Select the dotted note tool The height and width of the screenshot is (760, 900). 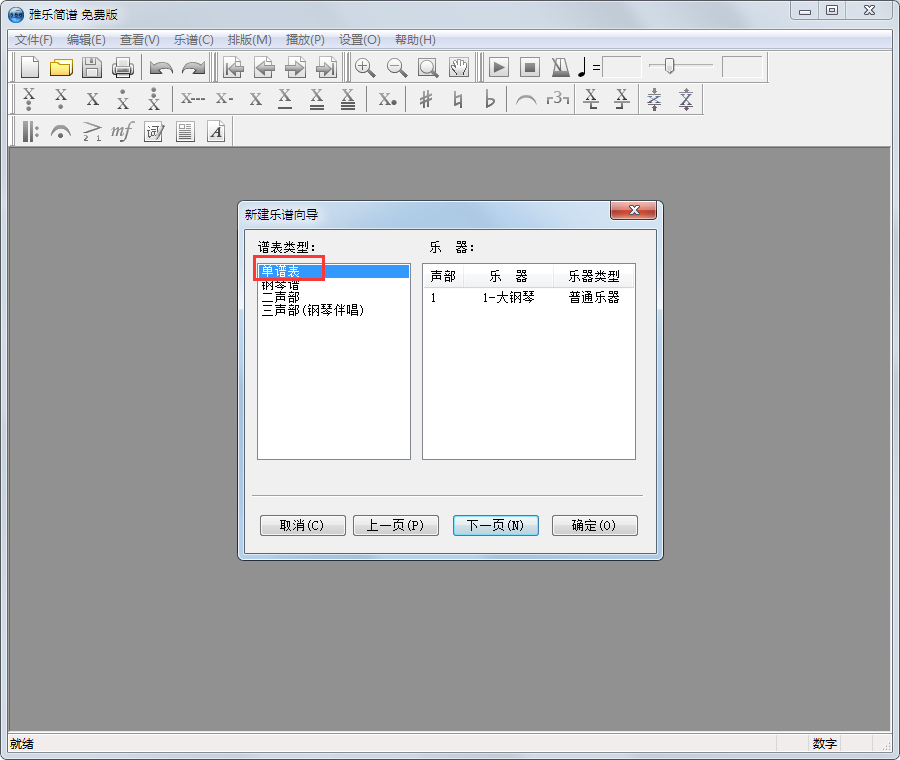tap(387, 99)
